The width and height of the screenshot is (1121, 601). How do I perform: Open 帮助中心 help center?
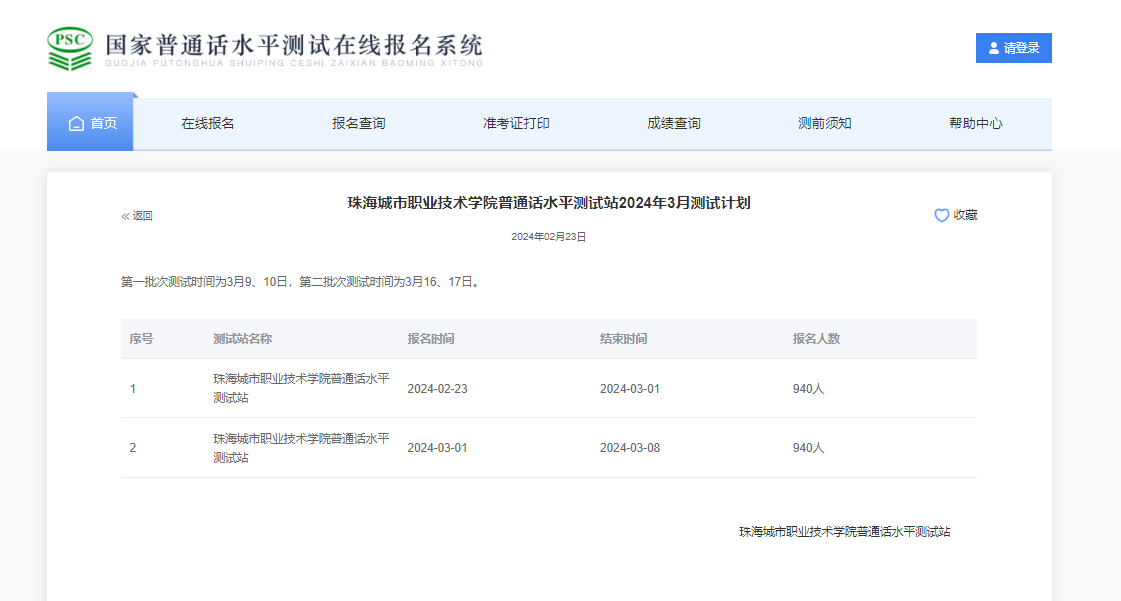(x=975, y=124)
